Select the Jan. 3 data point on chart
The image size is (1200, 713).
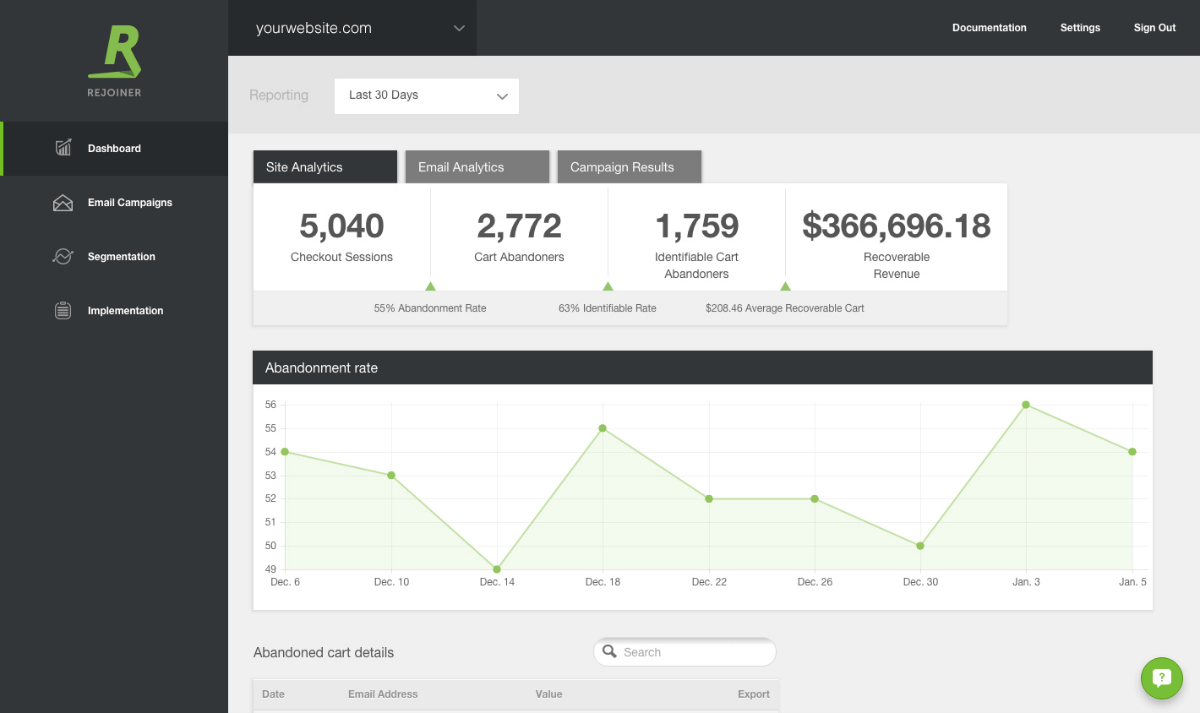pos(1026,405)
